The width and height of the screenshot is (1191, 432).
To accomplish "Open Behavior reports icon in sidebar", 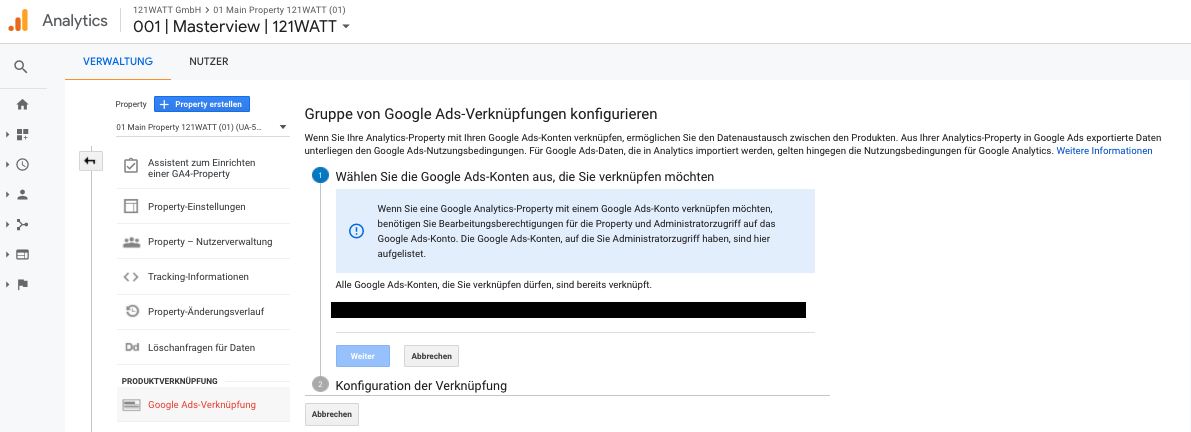I will pyautogui.click(x=22, y=254).
